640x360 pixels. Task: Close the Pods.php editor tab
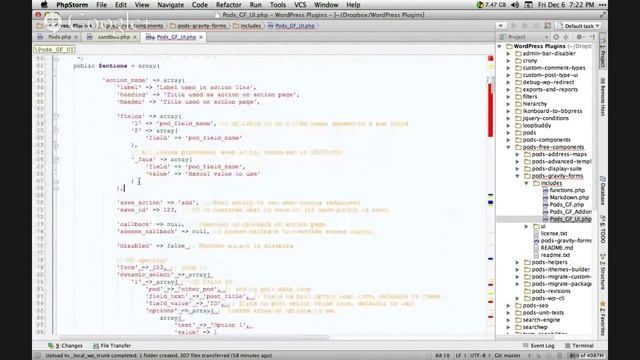point(76,37)
